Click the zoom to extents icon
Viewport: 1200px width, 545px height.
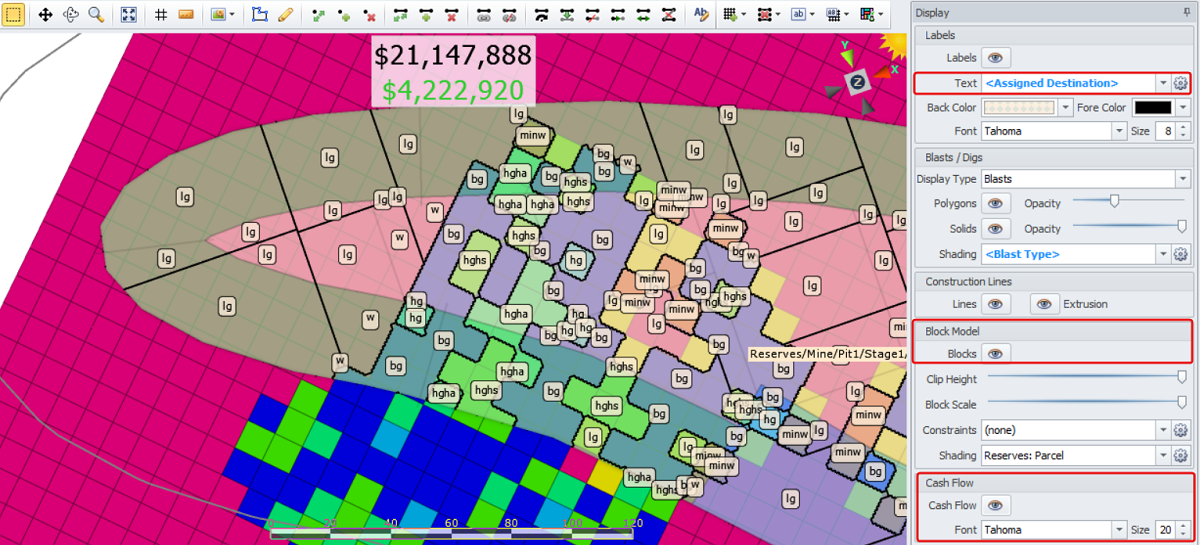pyautogui.click(x=129, y=14)
